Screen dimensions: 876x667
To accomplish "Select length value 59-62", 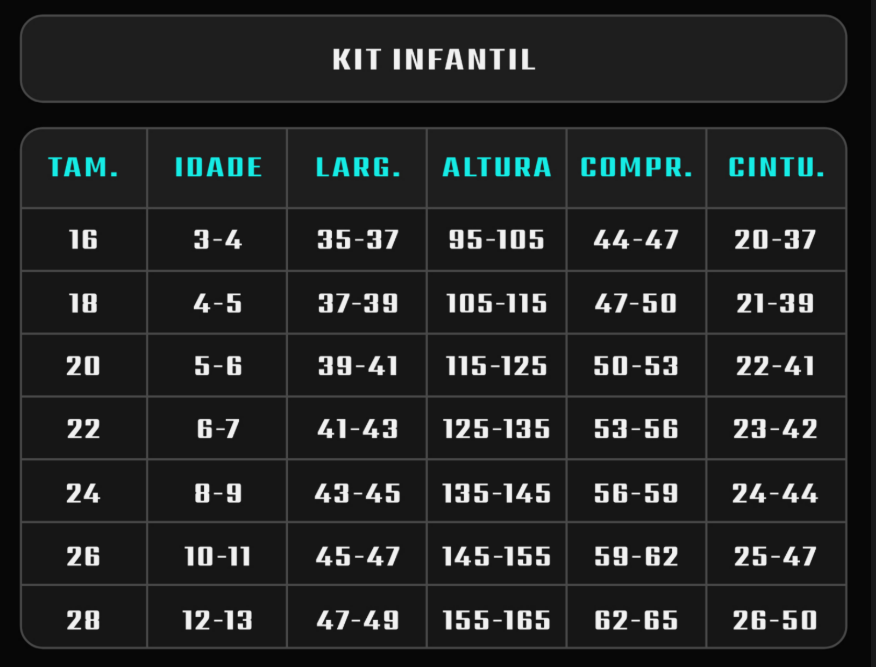I will click(x=636, y=555).
